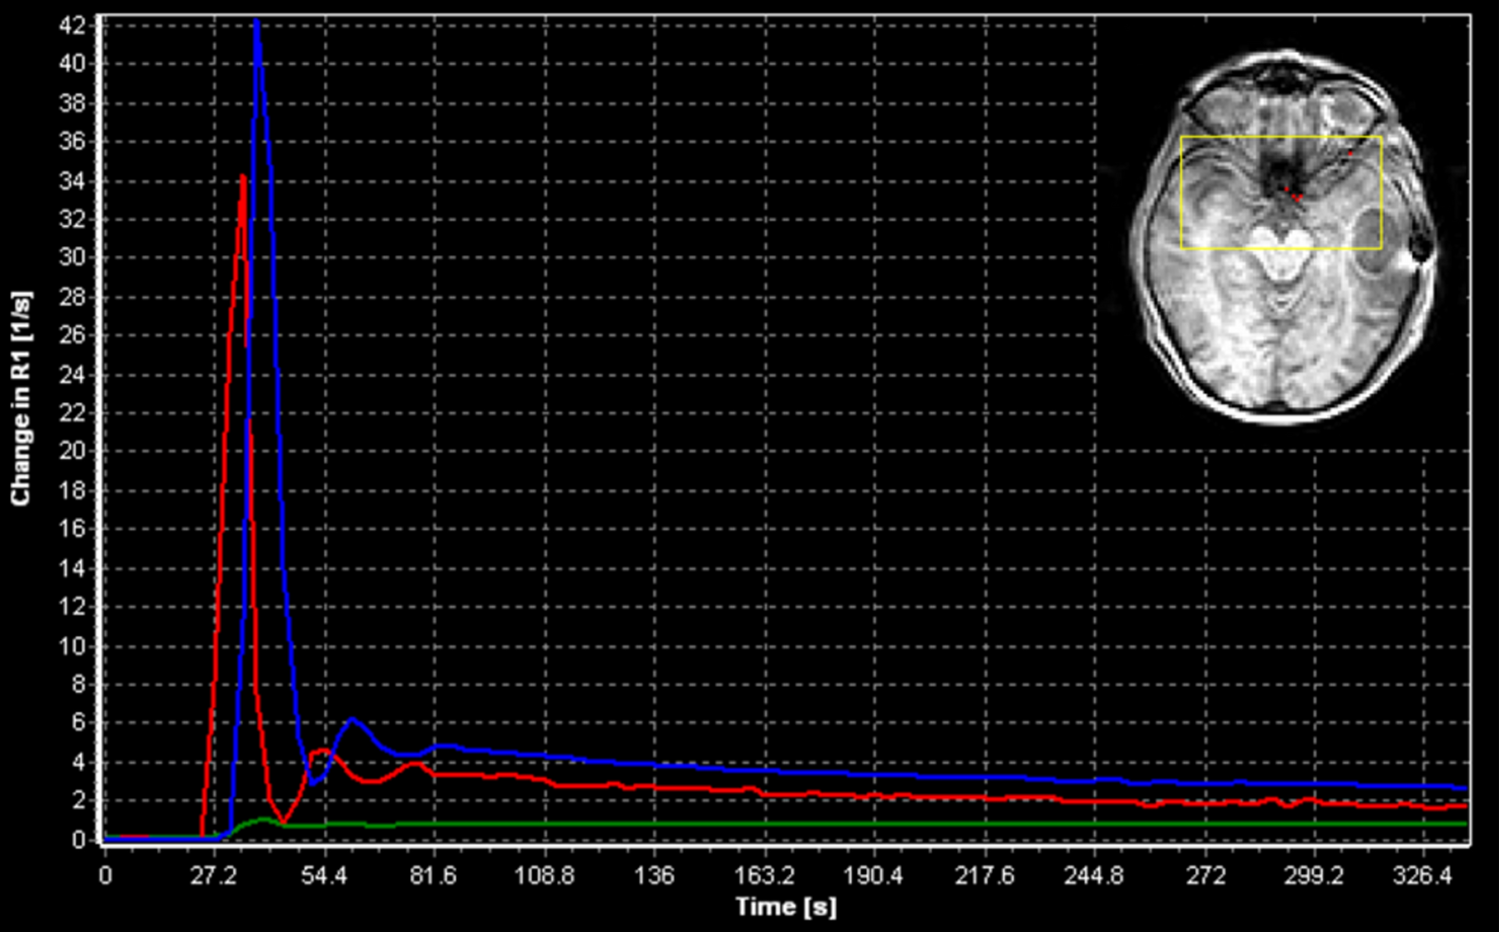Click the "217.6" time axis label
This screenshot has height=932, width=1499.
tap(984, 876)
